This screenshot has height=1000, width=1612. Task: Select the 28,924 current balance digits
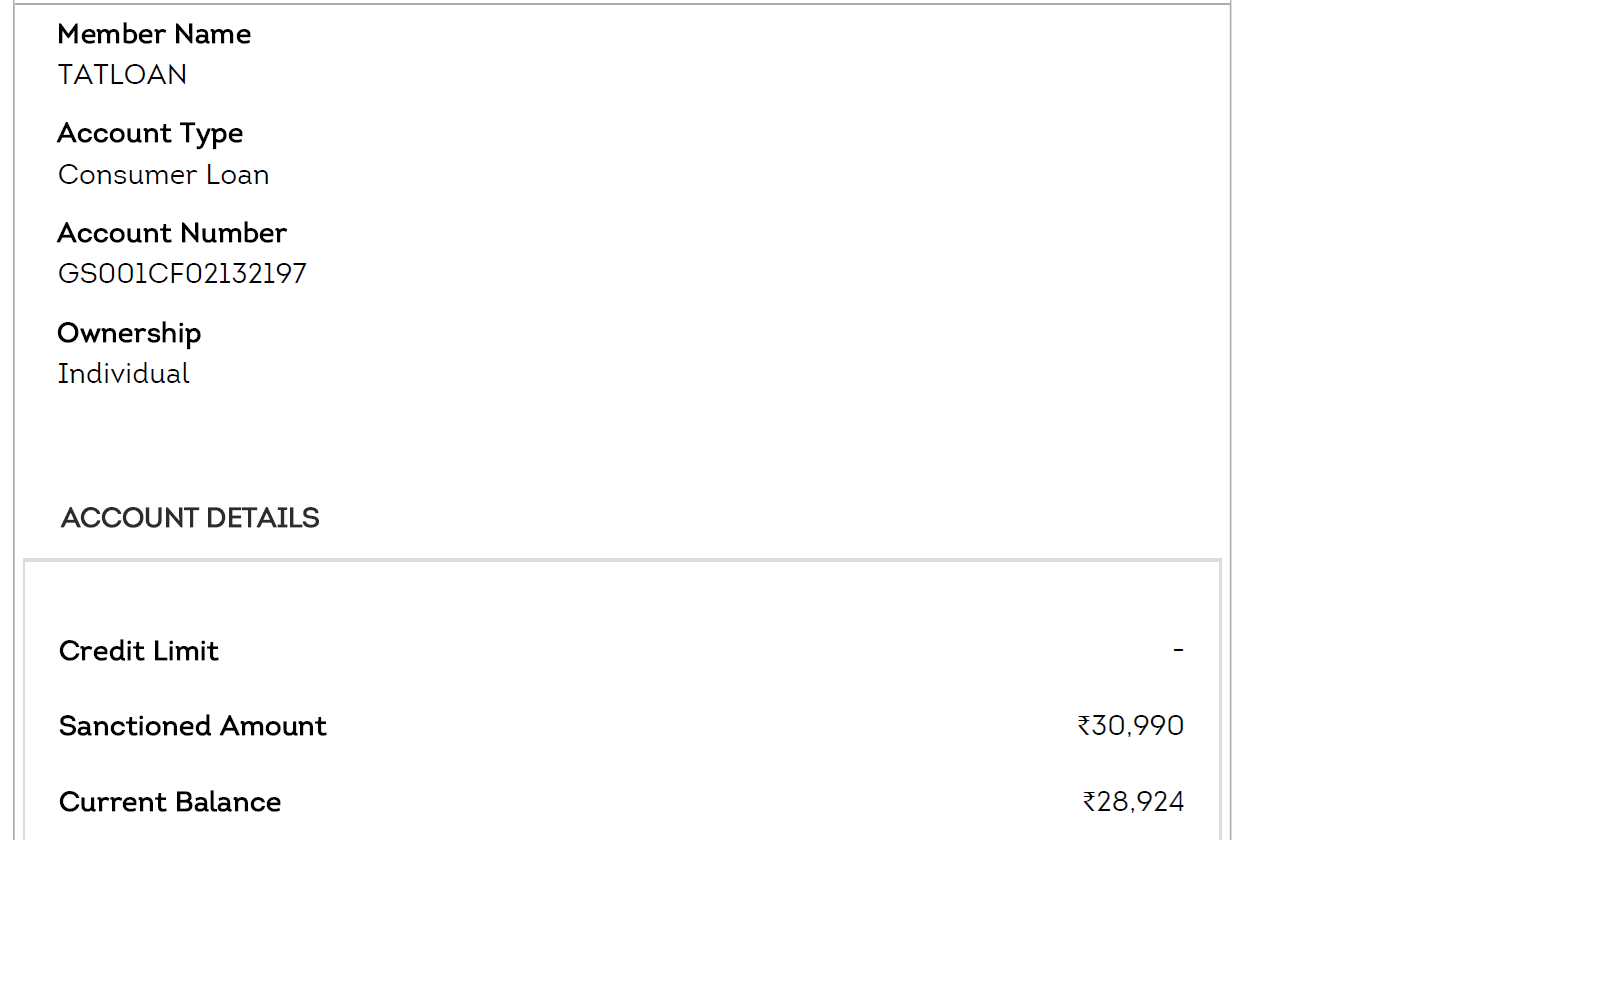[x=1141, y=802]
